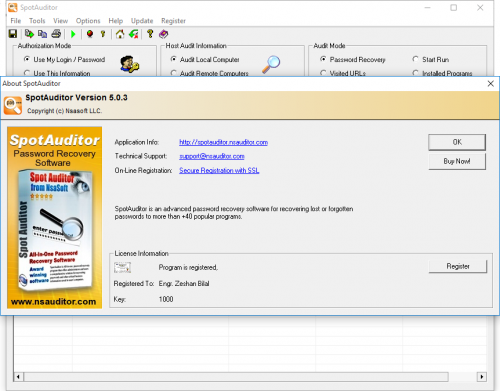Select Installed Programs audit mode
Screen dimensions: 500x391
443,73
